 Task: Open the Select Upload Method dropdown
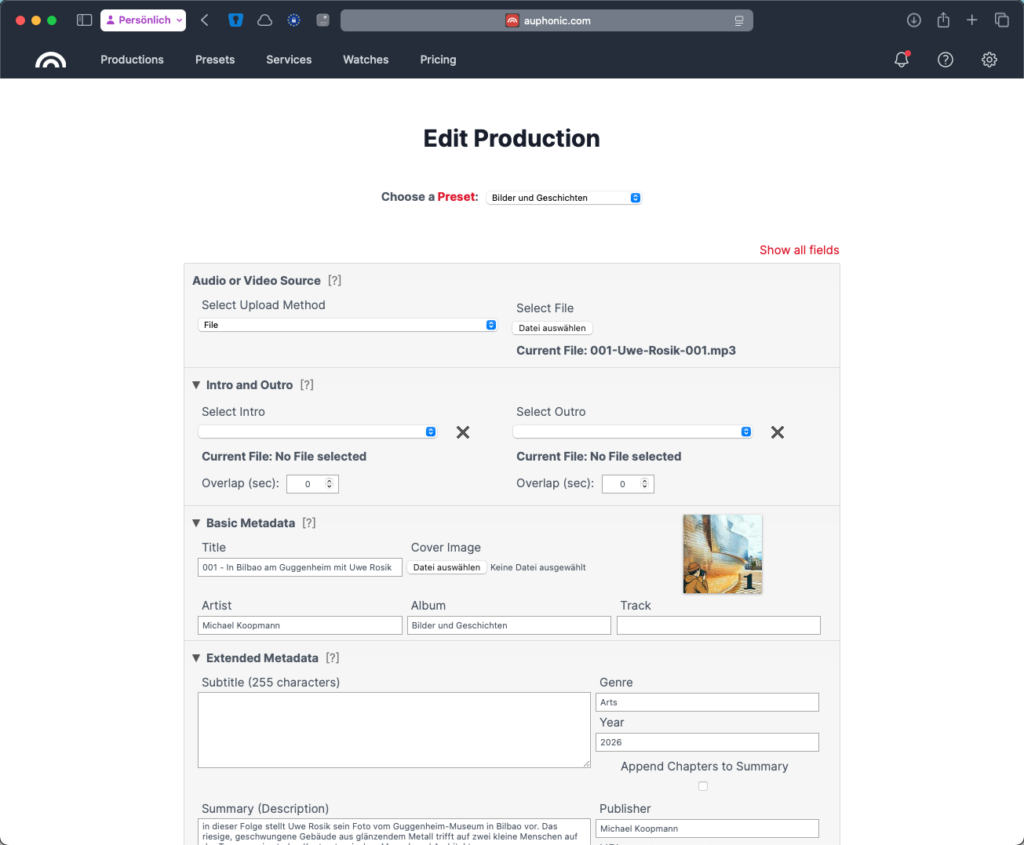click(347, 325)
